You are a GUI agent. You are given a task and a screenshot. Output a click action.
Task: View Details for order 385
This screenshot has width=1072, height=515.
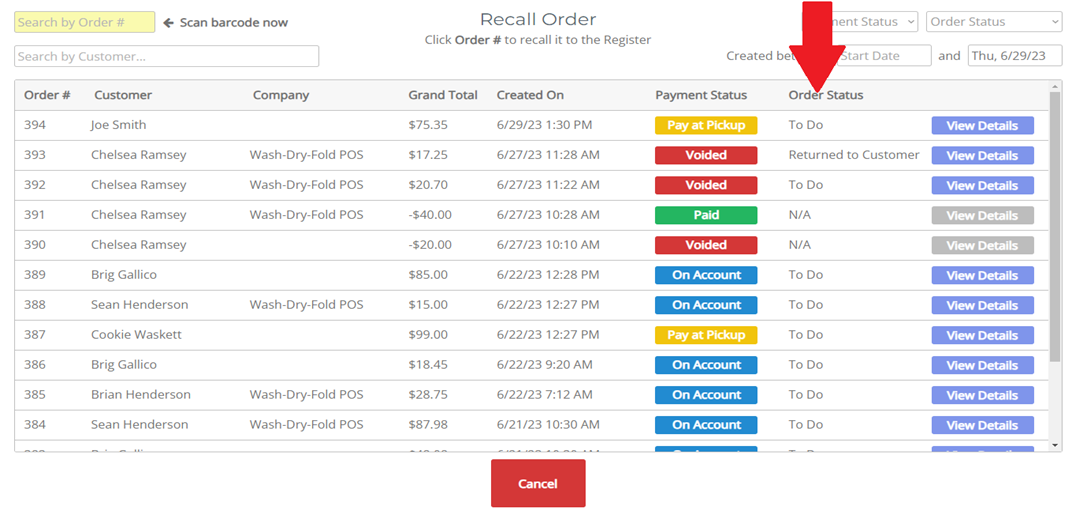[x=982, y=395]
